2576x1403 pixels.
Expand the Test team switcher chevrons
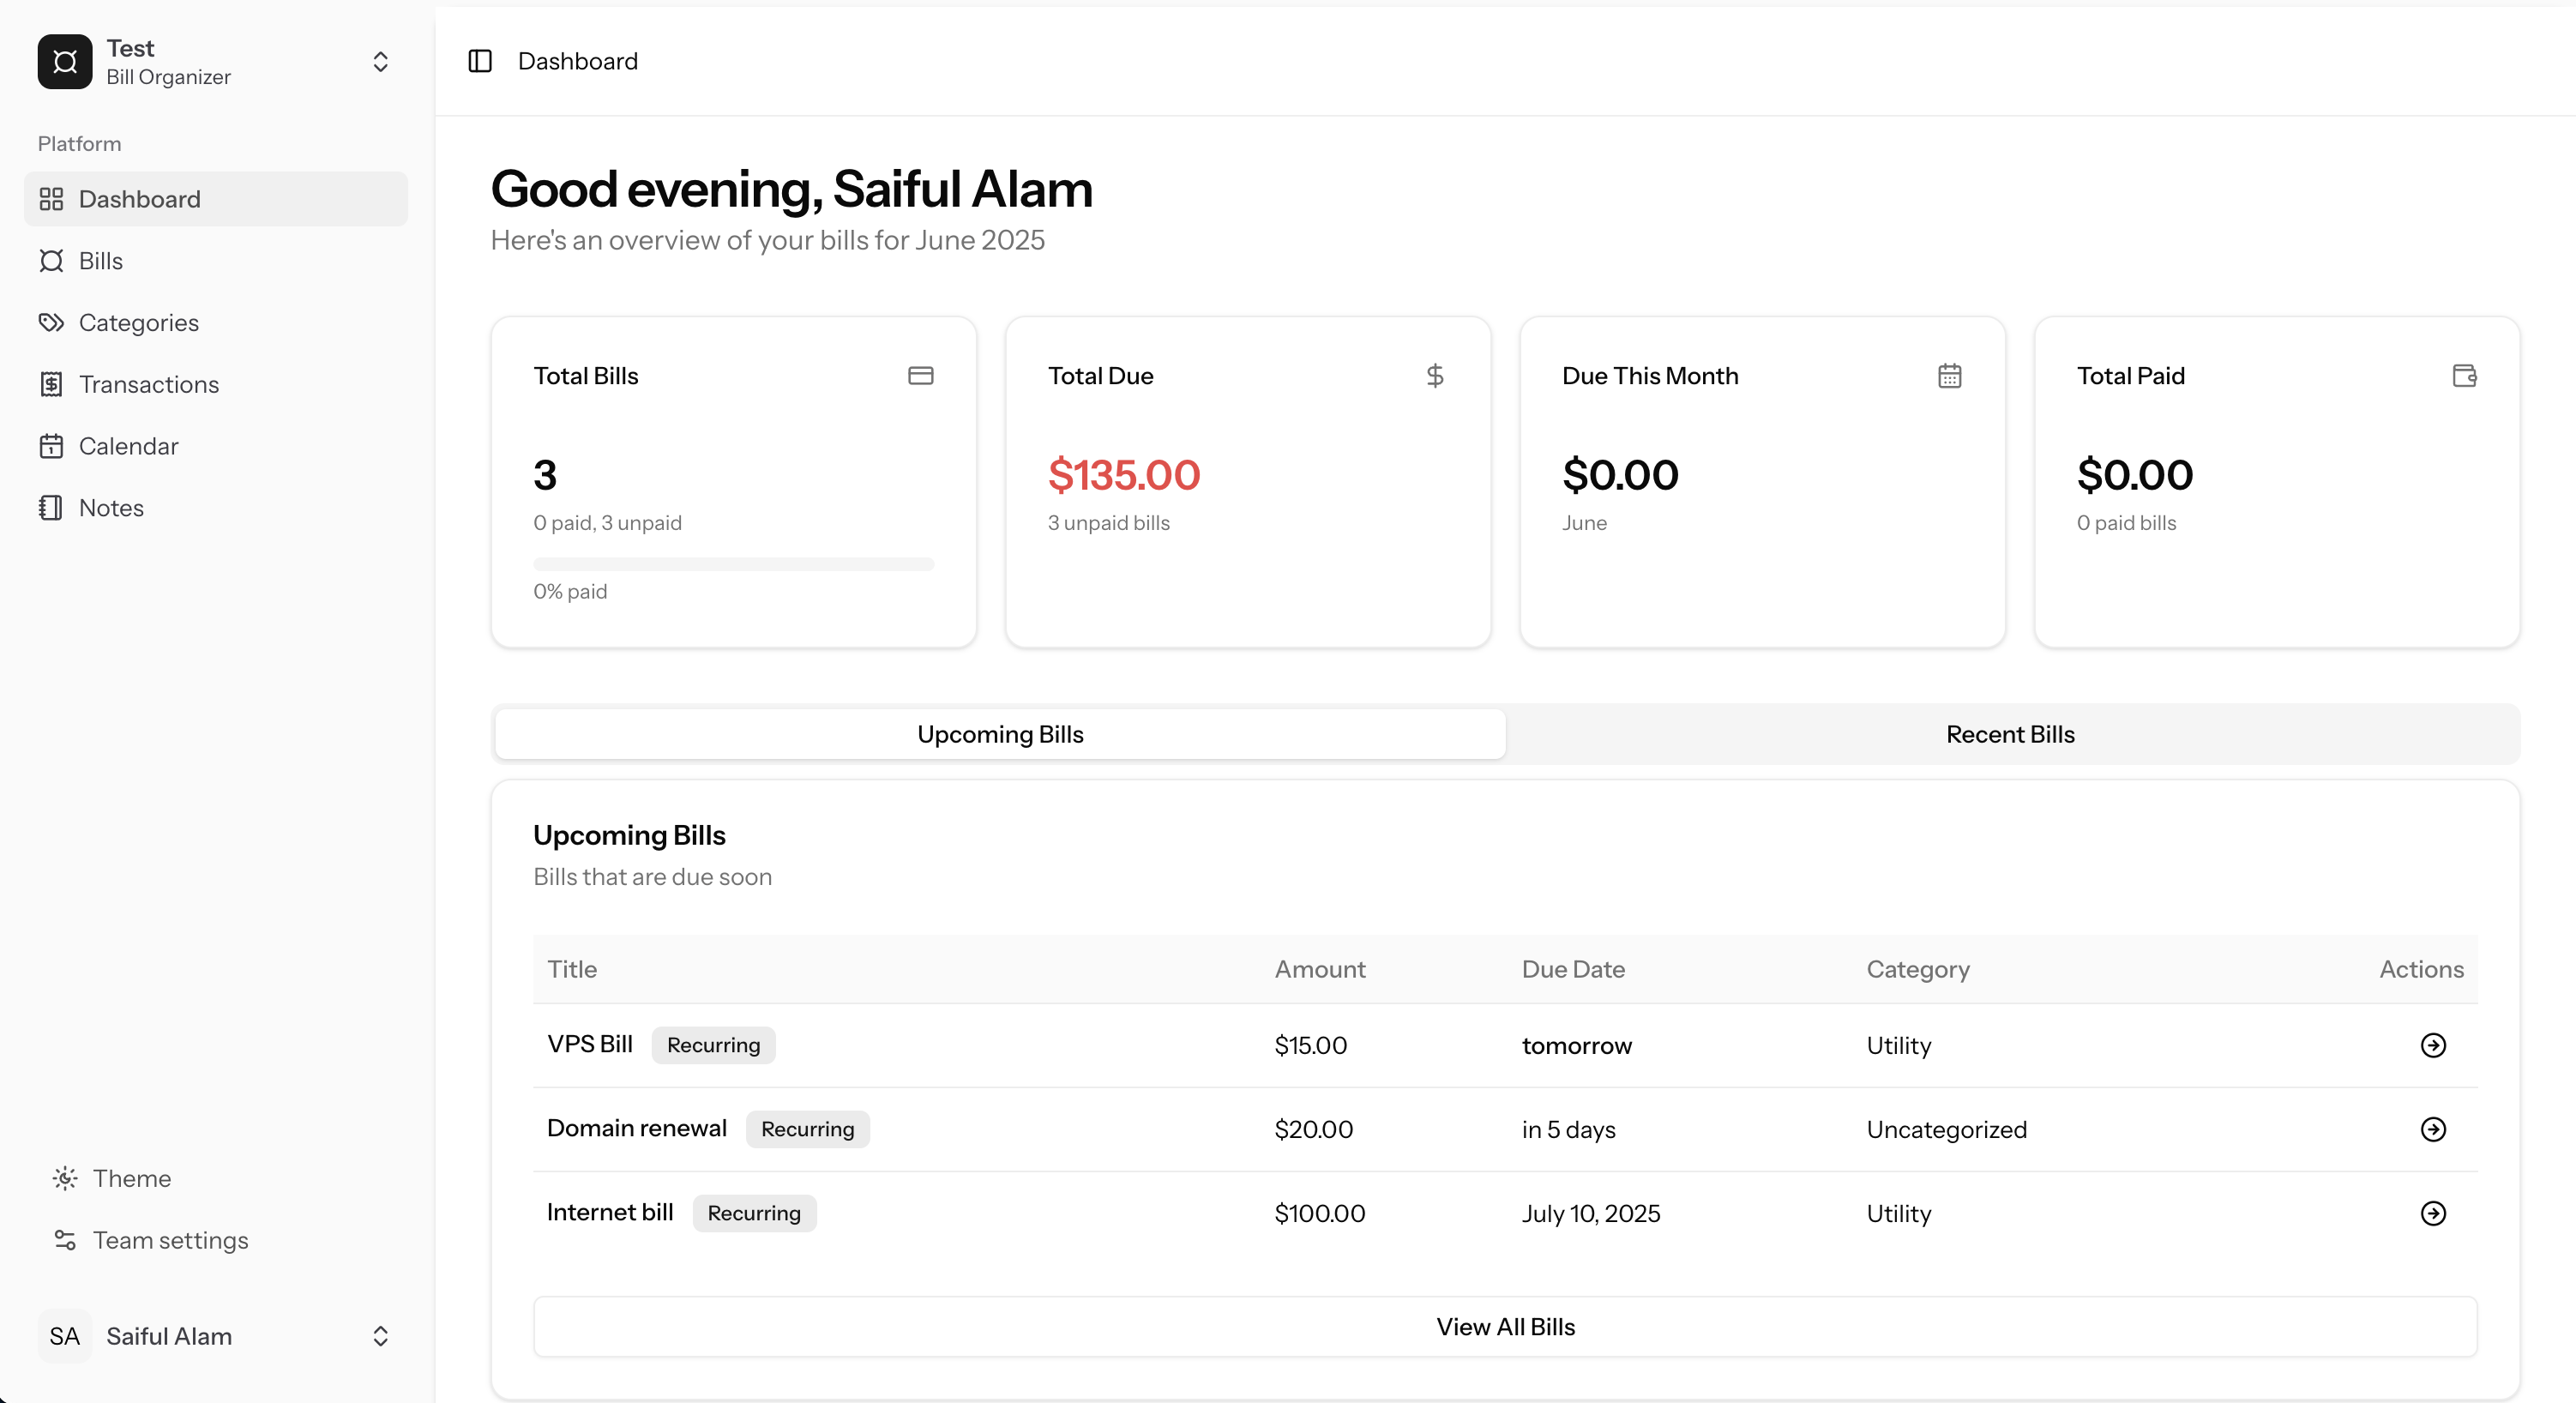click(x=380, y=62)
